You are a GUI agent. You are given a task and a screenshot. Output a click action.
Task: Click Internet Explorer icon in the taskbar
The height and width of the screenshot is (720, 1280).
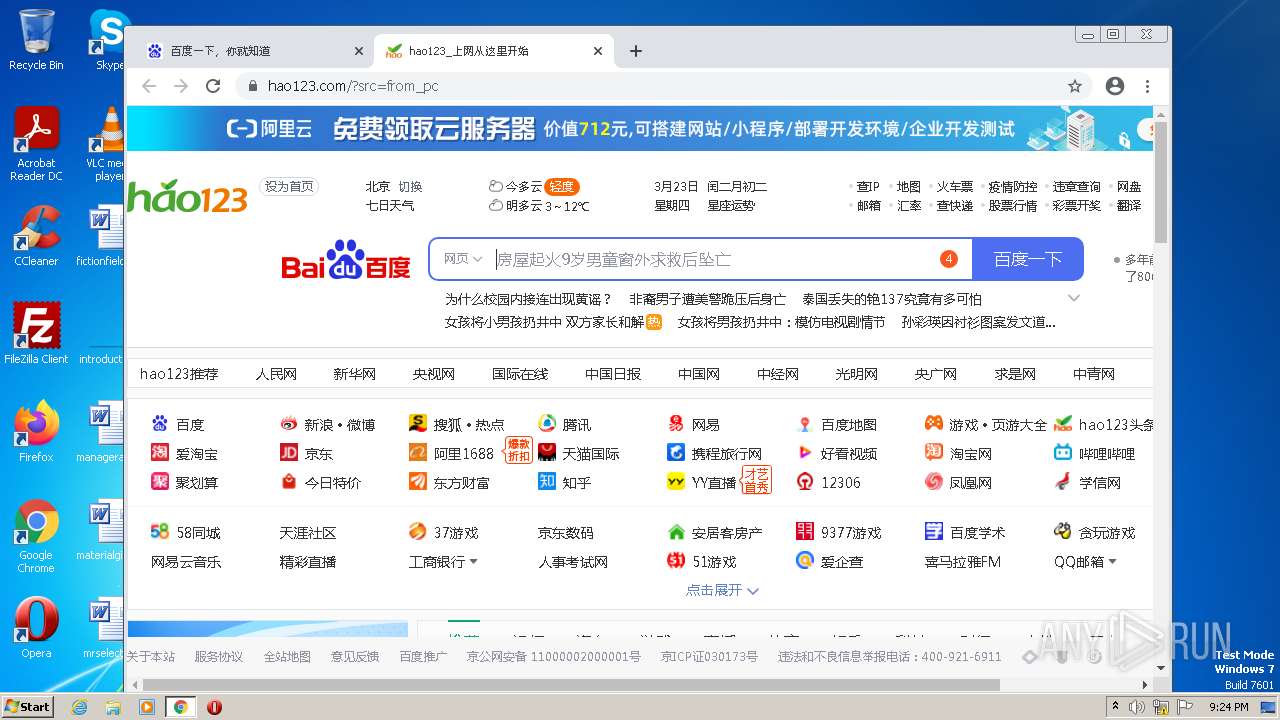coord(79,707)
